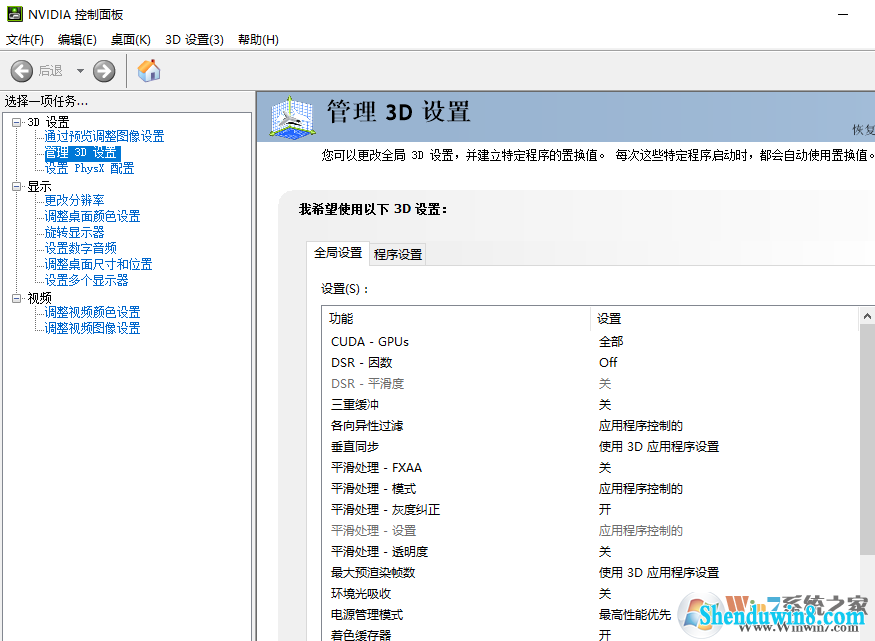The image size is (875, 641).
Task: Open 调整视频图像设置 task
Action: coord(93,328)
